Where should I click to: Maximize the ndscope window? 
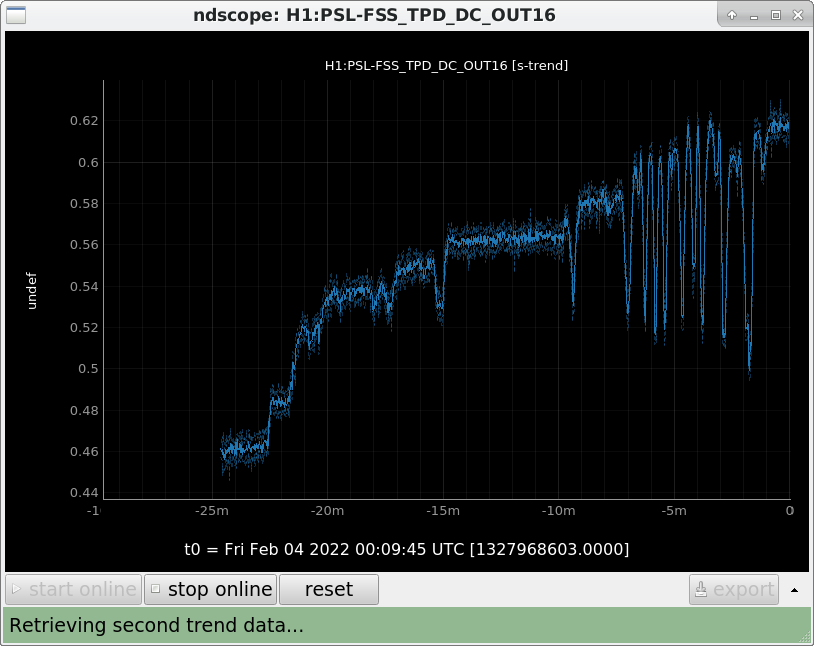tap(776, 15)
